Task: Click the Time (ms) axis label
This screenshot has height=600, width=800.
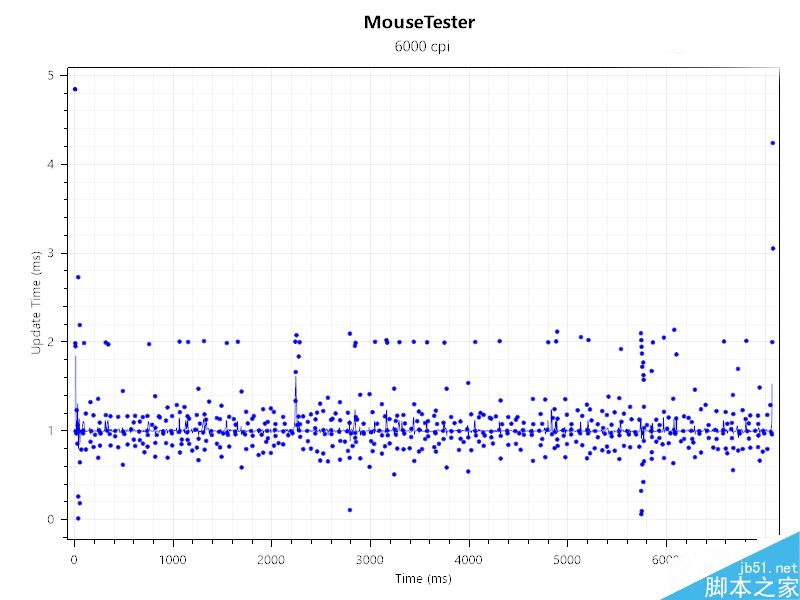Action: click(x=423, y=579)
